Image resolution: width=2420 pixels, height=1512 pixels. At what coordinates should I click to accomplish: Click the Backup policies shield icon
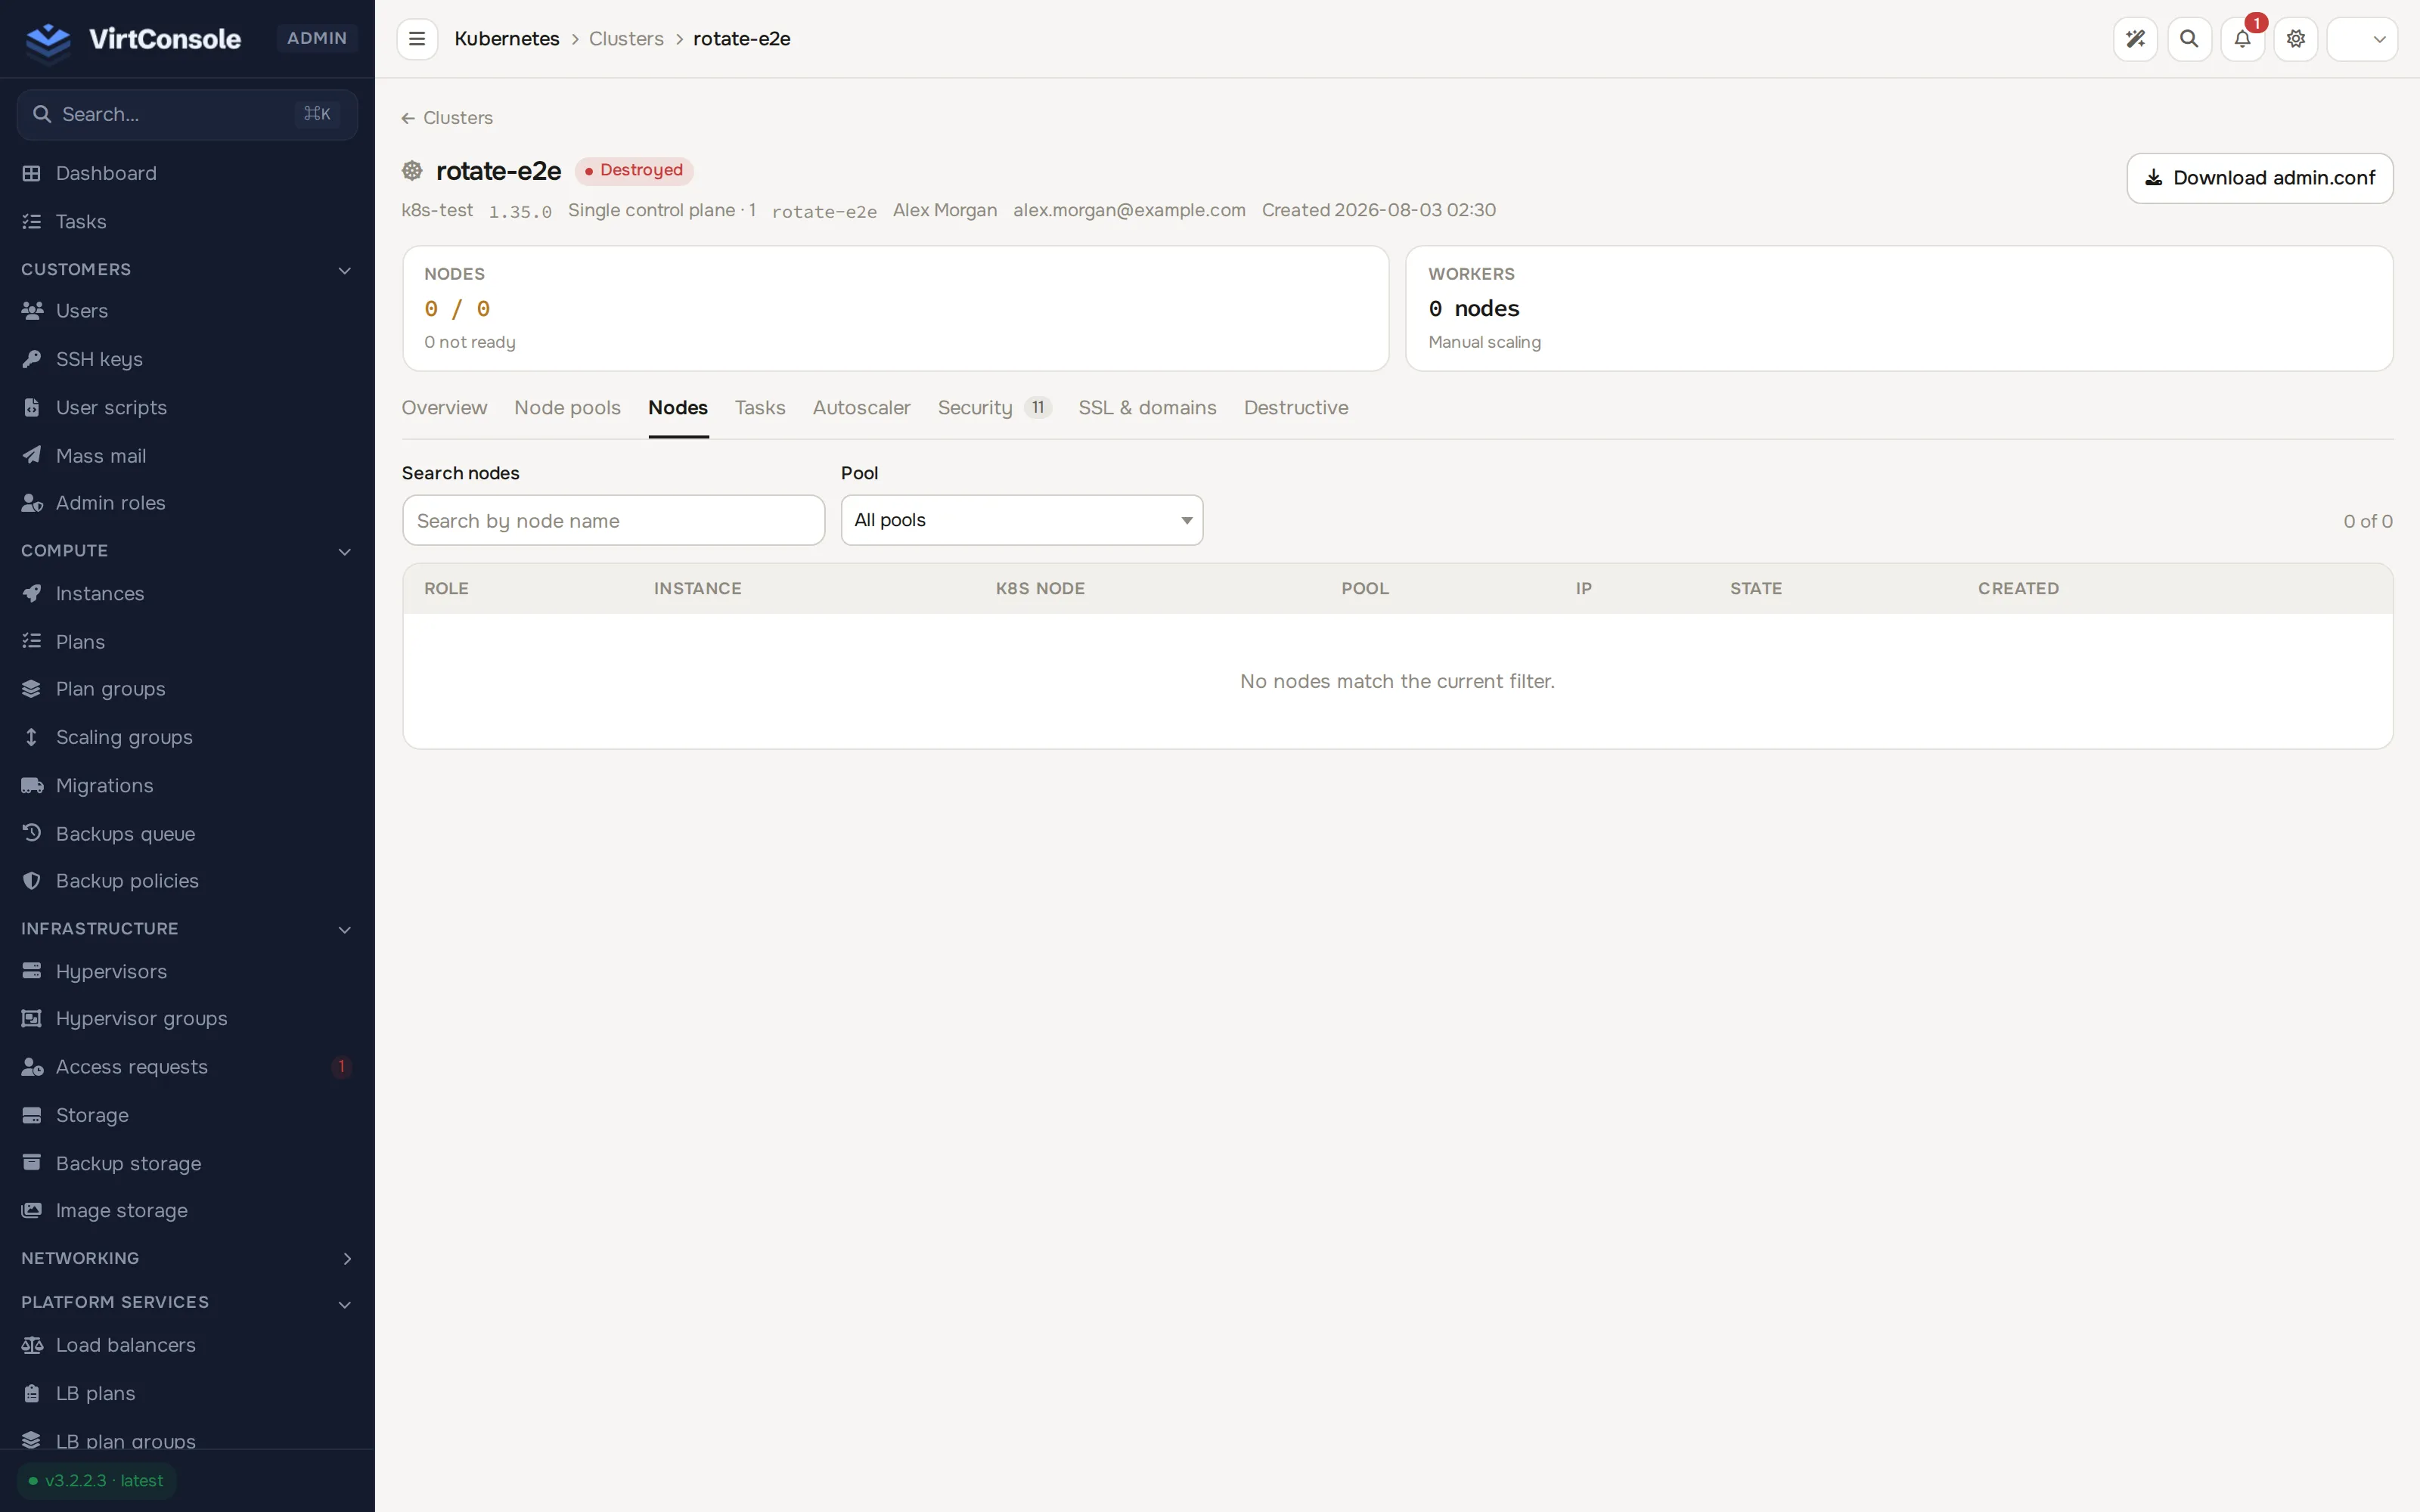pyautogui.click(x=32, y=881)
